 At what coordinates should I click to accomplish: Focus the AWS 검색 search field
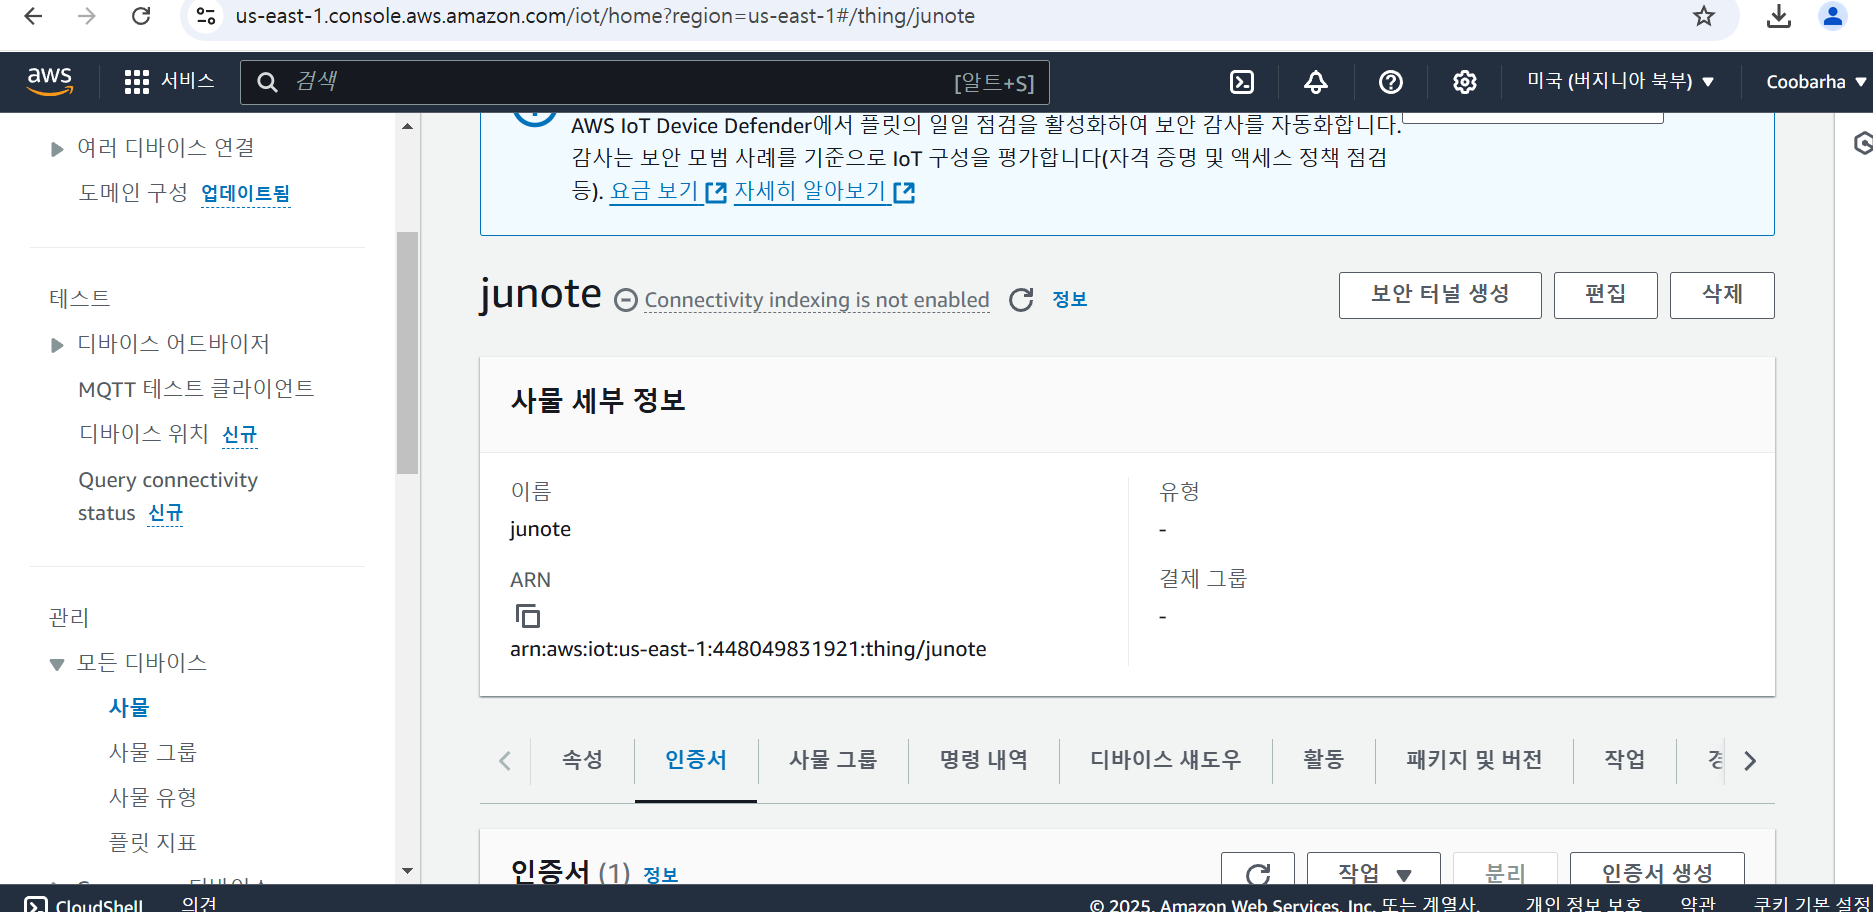(644, 82)
